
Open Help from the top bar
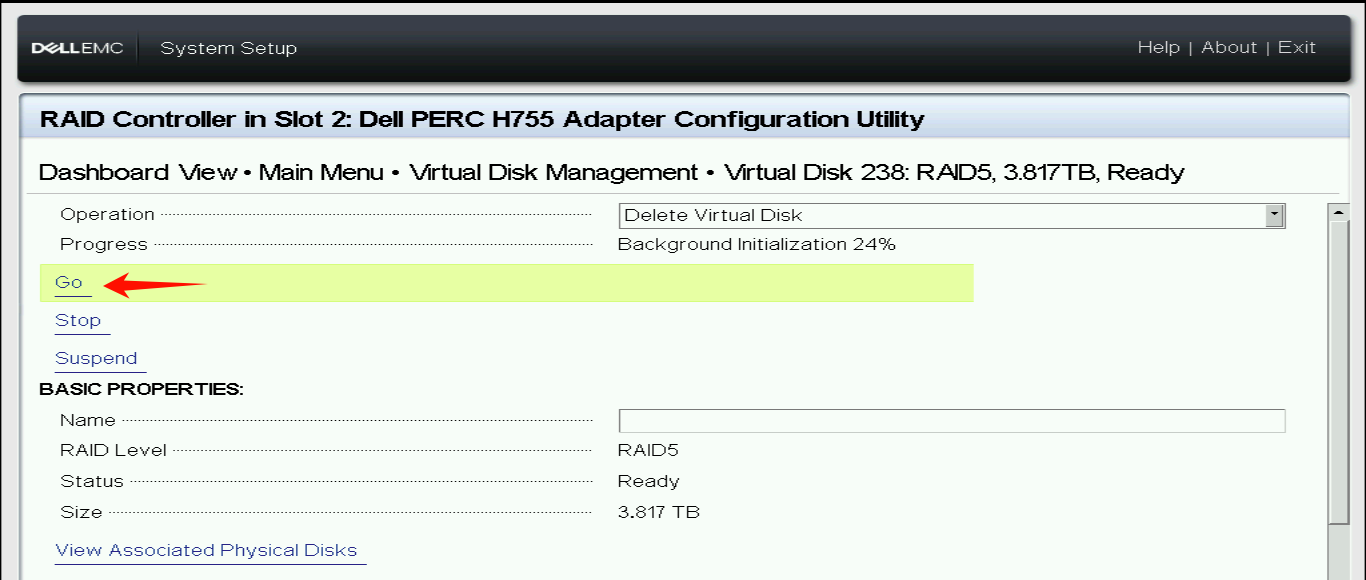click(1159, 47)
